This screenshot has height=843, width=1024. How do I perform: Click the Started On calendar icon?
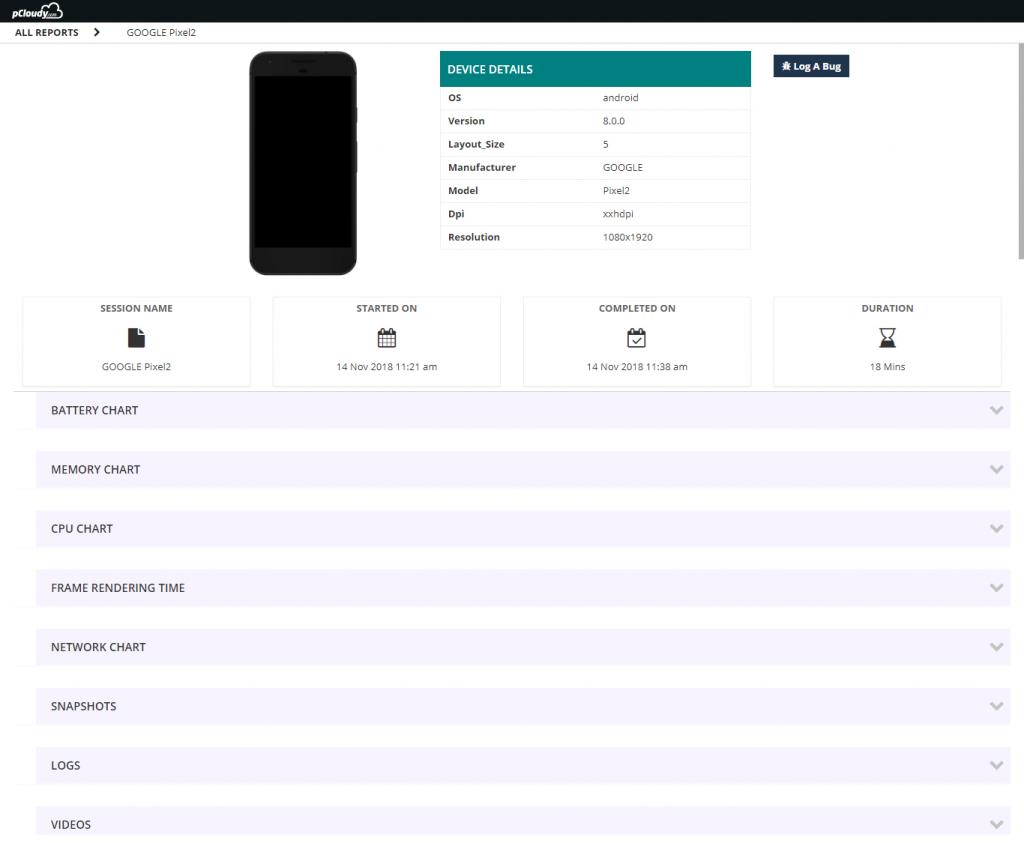386,338
